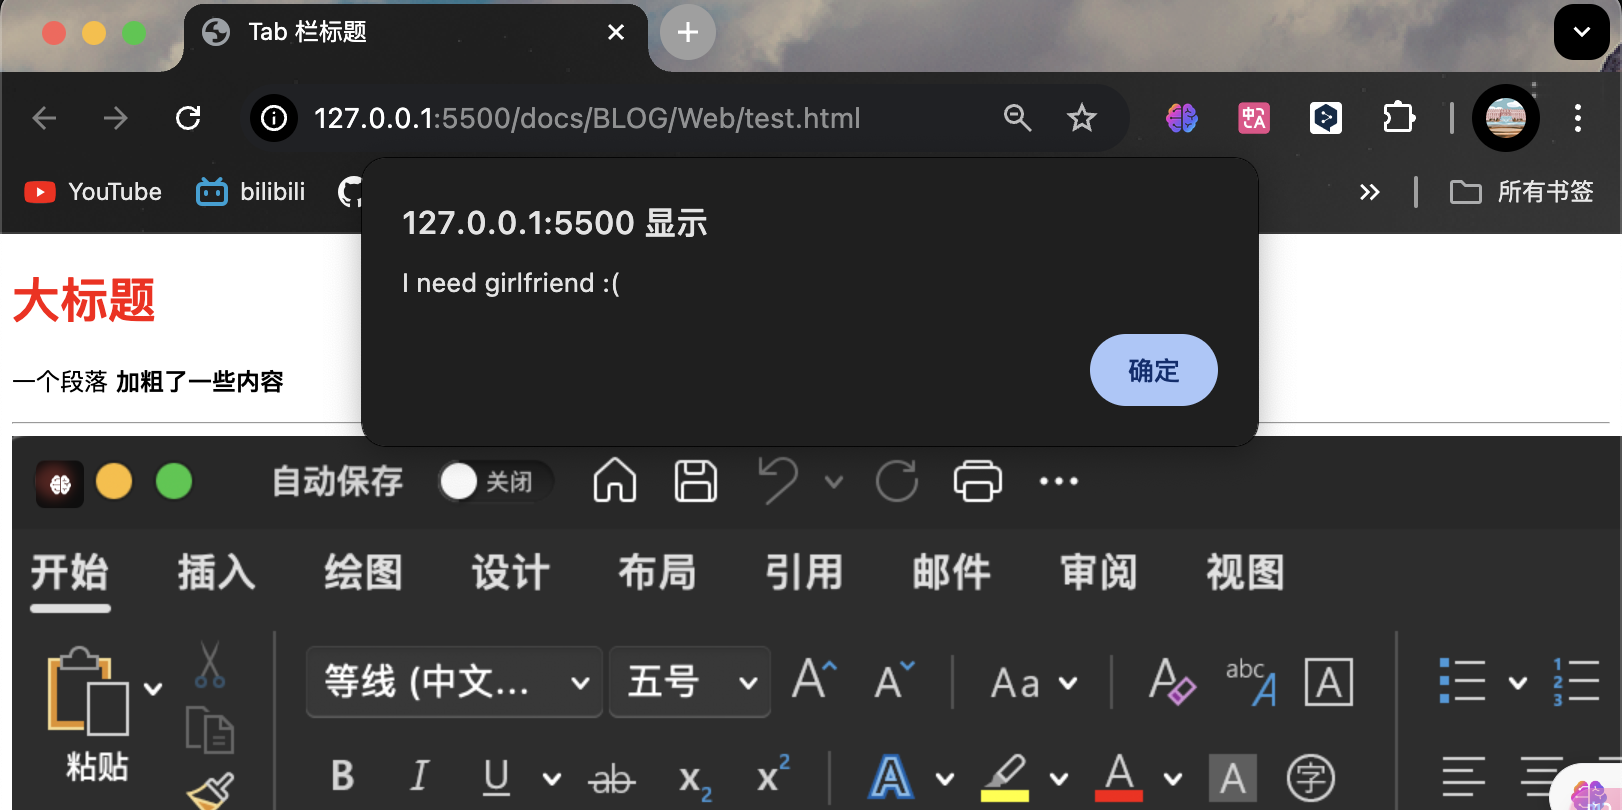
Task: Switch to the 视图 ribbon tab
Action: [x=1245, y=573]
